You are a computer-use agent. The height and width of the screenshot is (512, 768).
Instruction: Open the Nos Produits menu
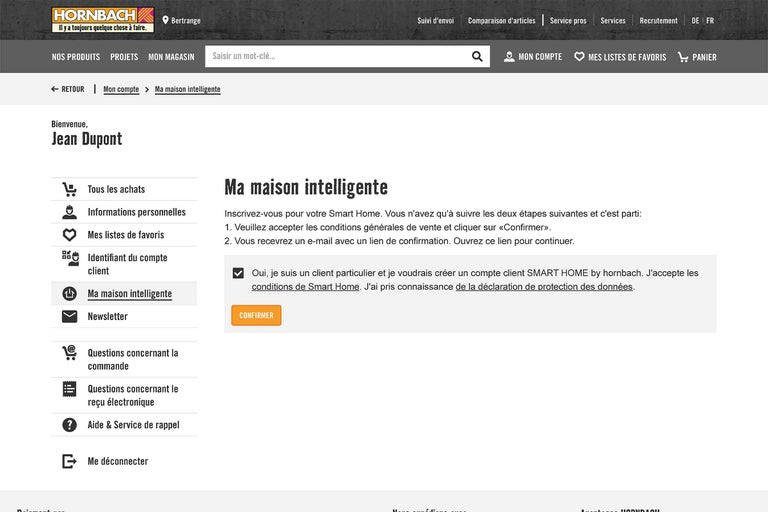click(76, 57)
